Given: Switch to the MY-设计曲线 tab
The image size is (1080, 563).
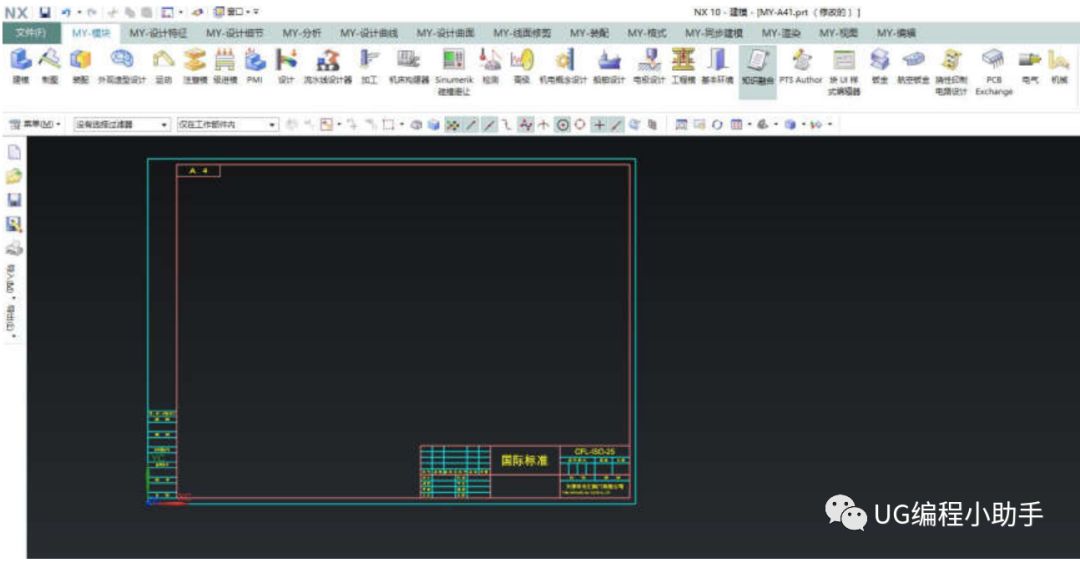Looking at the screenshot, I should (x=368, y=33).
